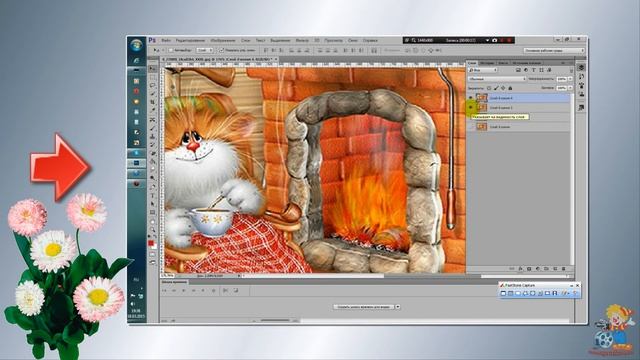The height and width of the screenshot is (360, 640).
Task: Toggle lock image pixels (brush icon)
Action: coord(496,88)
